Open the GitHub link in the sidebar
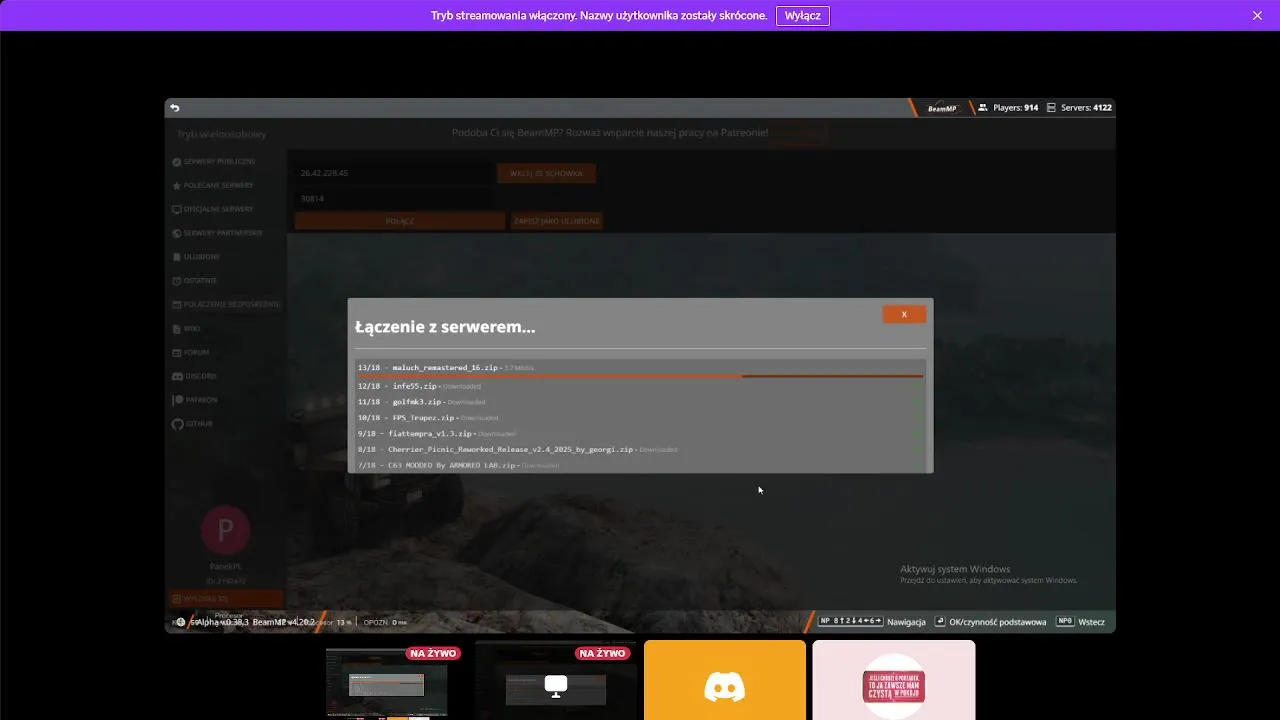Viewport: 1280px width, 720px height. pyautogui.click(x=192, y=424)
